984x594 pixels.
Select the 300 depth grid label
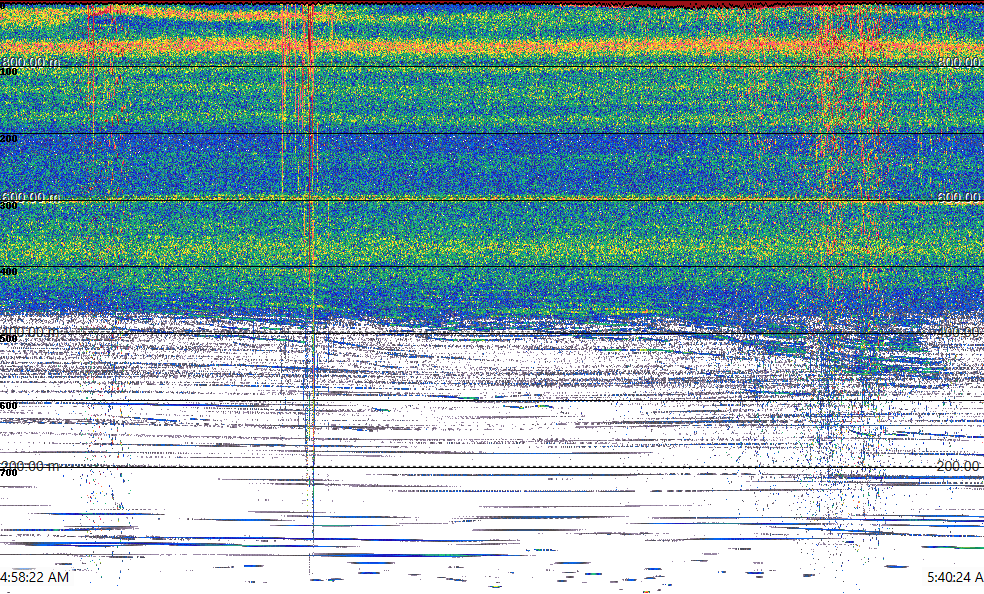click(9, 206)
